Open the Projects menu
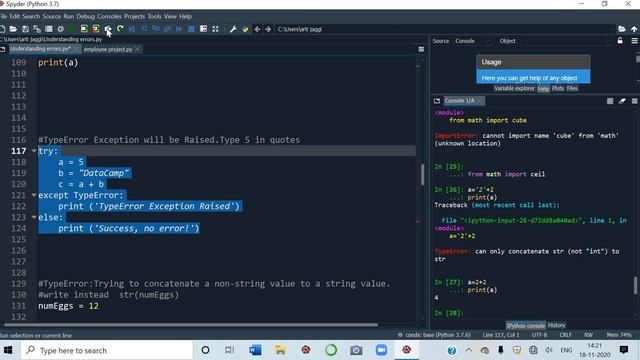Screen dimensions: 640x360 (x=134, y=16)
